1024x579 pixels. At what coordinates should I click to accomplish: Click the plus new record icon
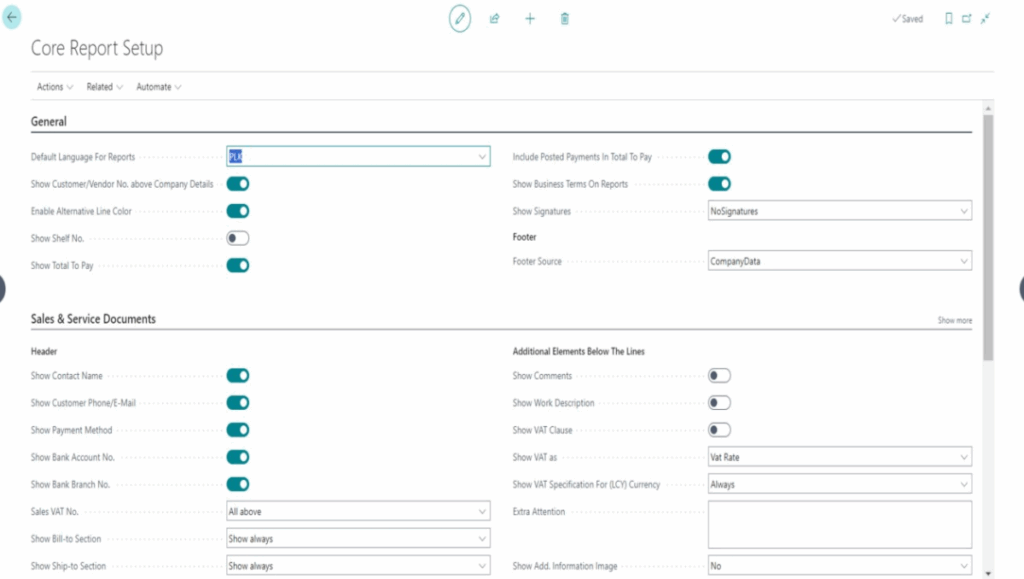[x=530, y=19]
